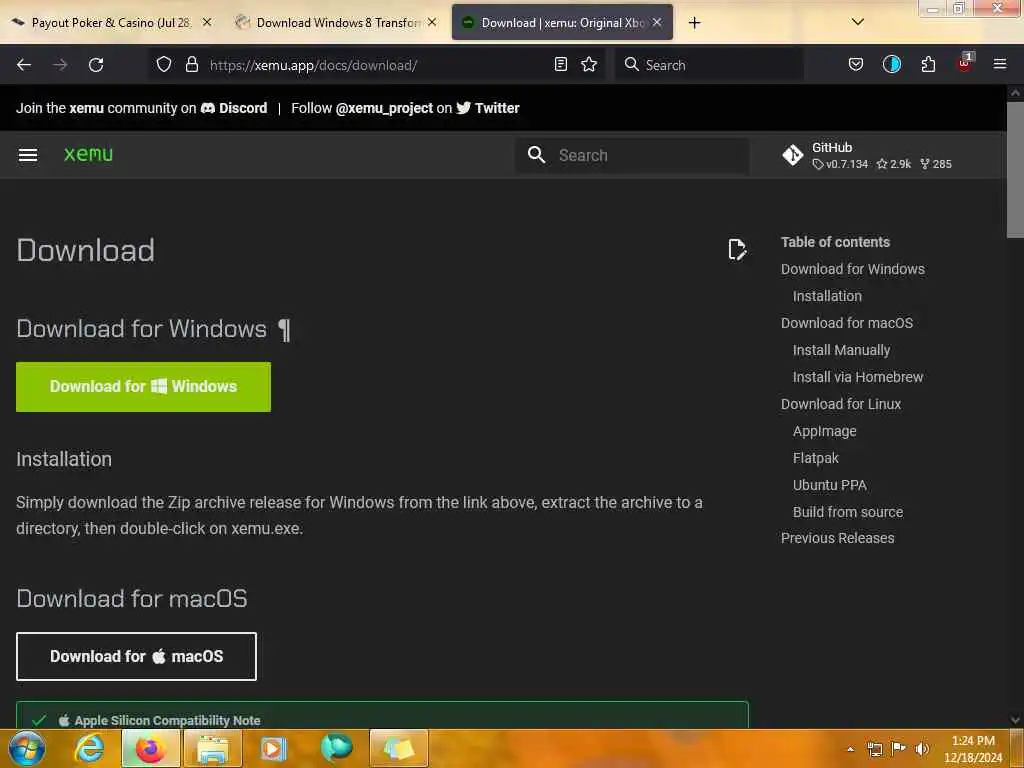Screen dimensions: 1024x768
Task: Go back to the previous page
Action: point(24,65)
